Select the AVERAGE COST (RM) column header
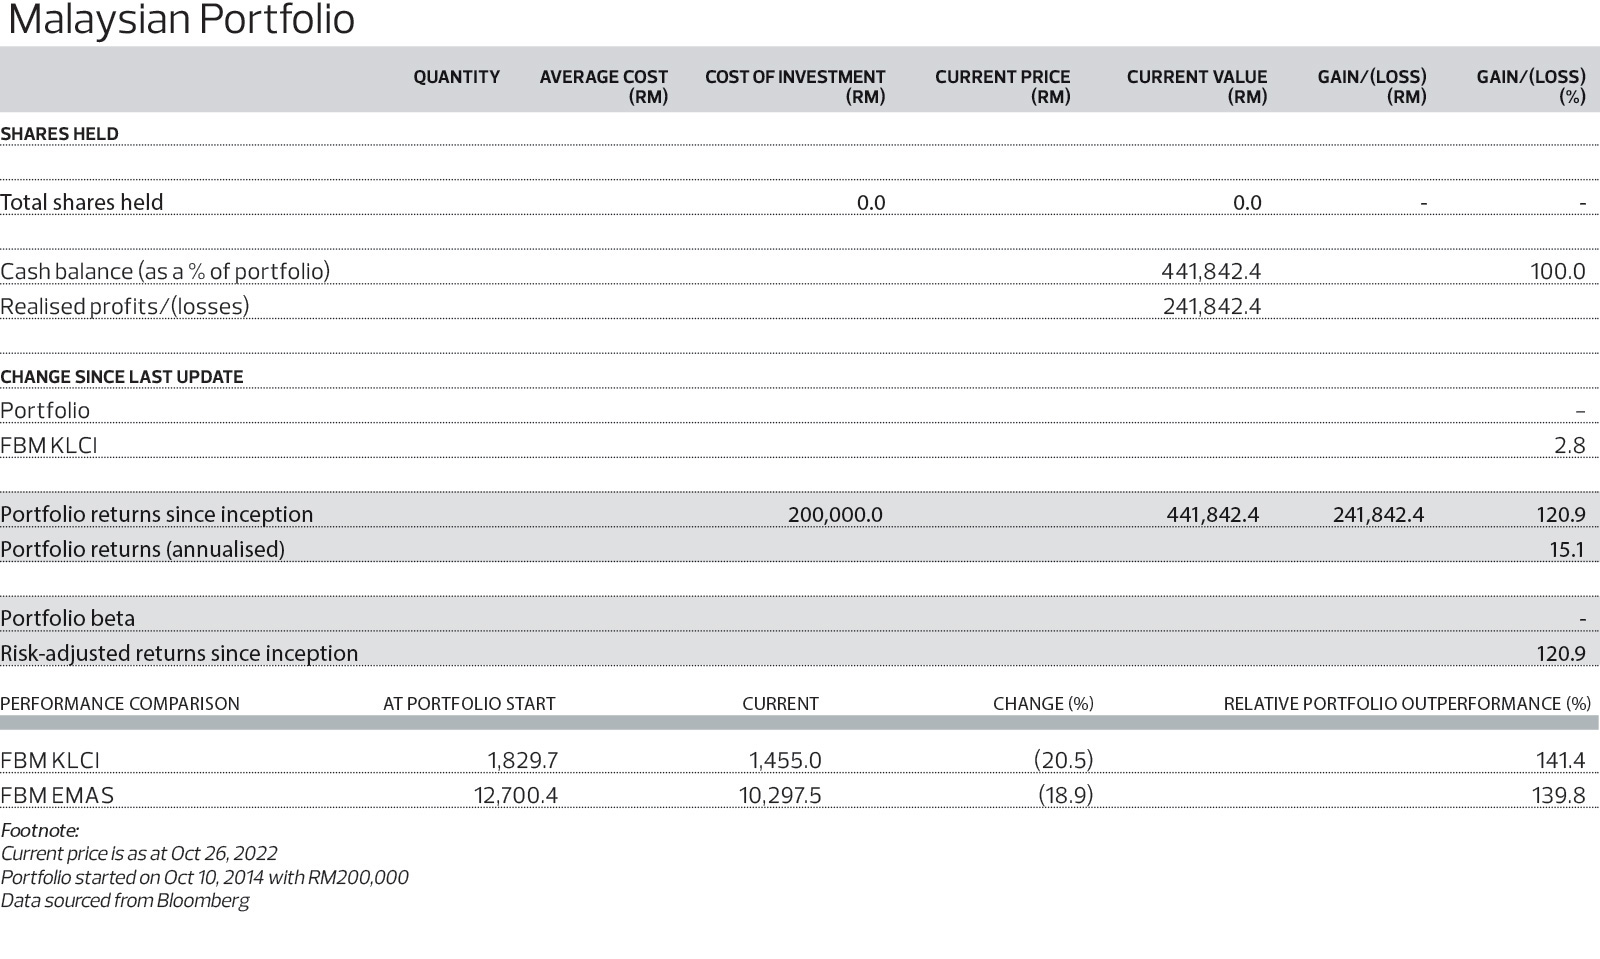The width and height of the screenshot is (1600, 959). click(x=603, y=87)
